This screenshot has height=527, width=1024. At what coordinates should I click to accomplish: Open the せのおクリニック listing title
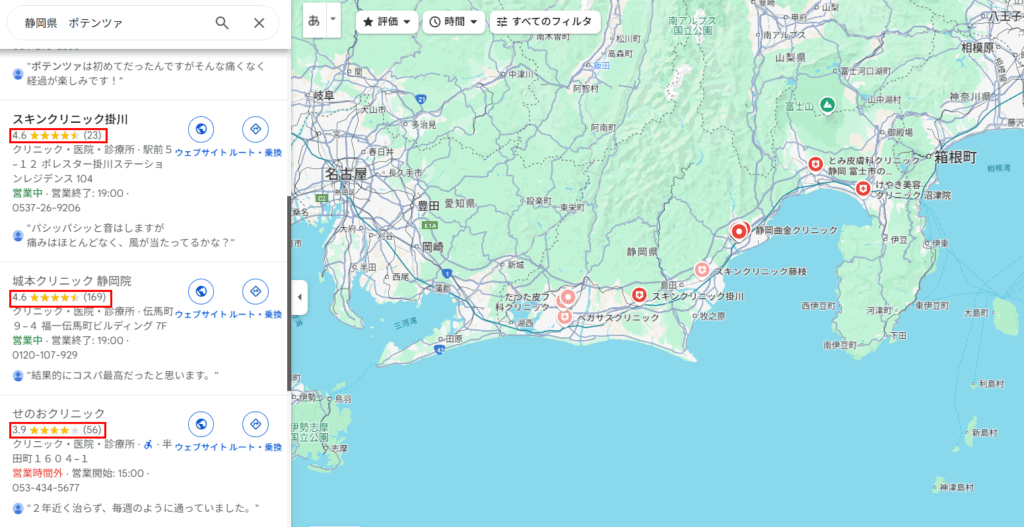click(x=59, y=413)
